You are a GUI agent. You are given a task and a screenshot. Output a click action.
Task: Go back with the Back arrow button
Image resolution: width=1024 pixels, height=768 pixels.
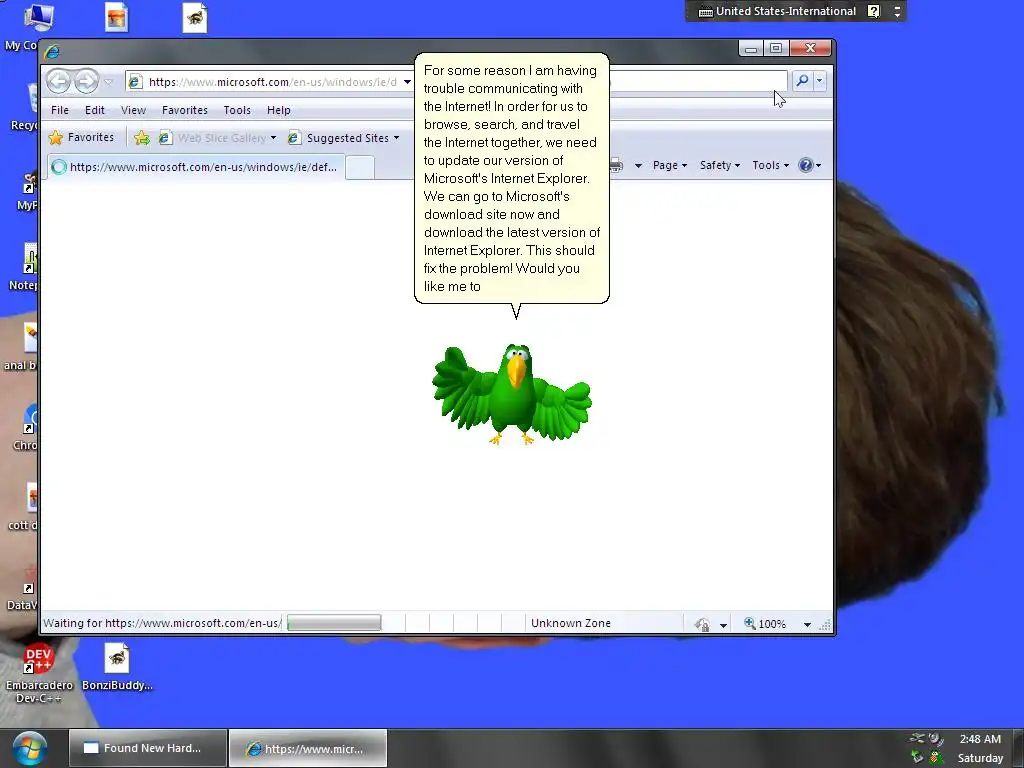coord(59,82)
